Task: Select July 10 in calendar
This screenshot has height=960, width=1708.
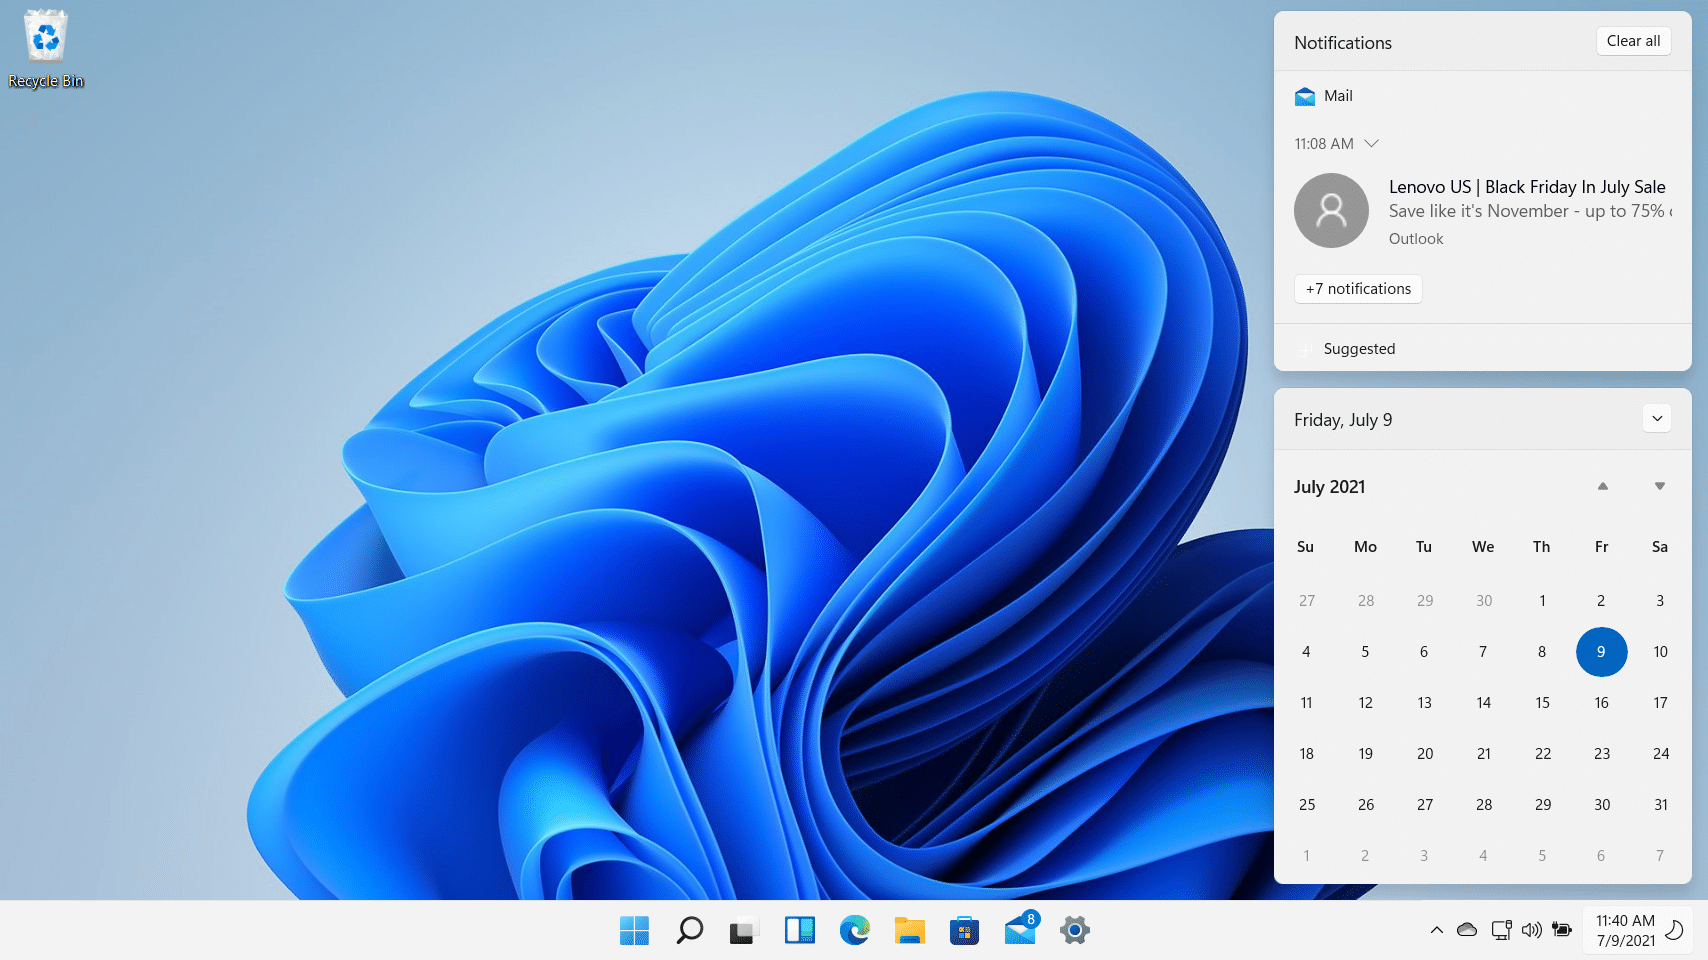Action: click(x=1660, y=652)
